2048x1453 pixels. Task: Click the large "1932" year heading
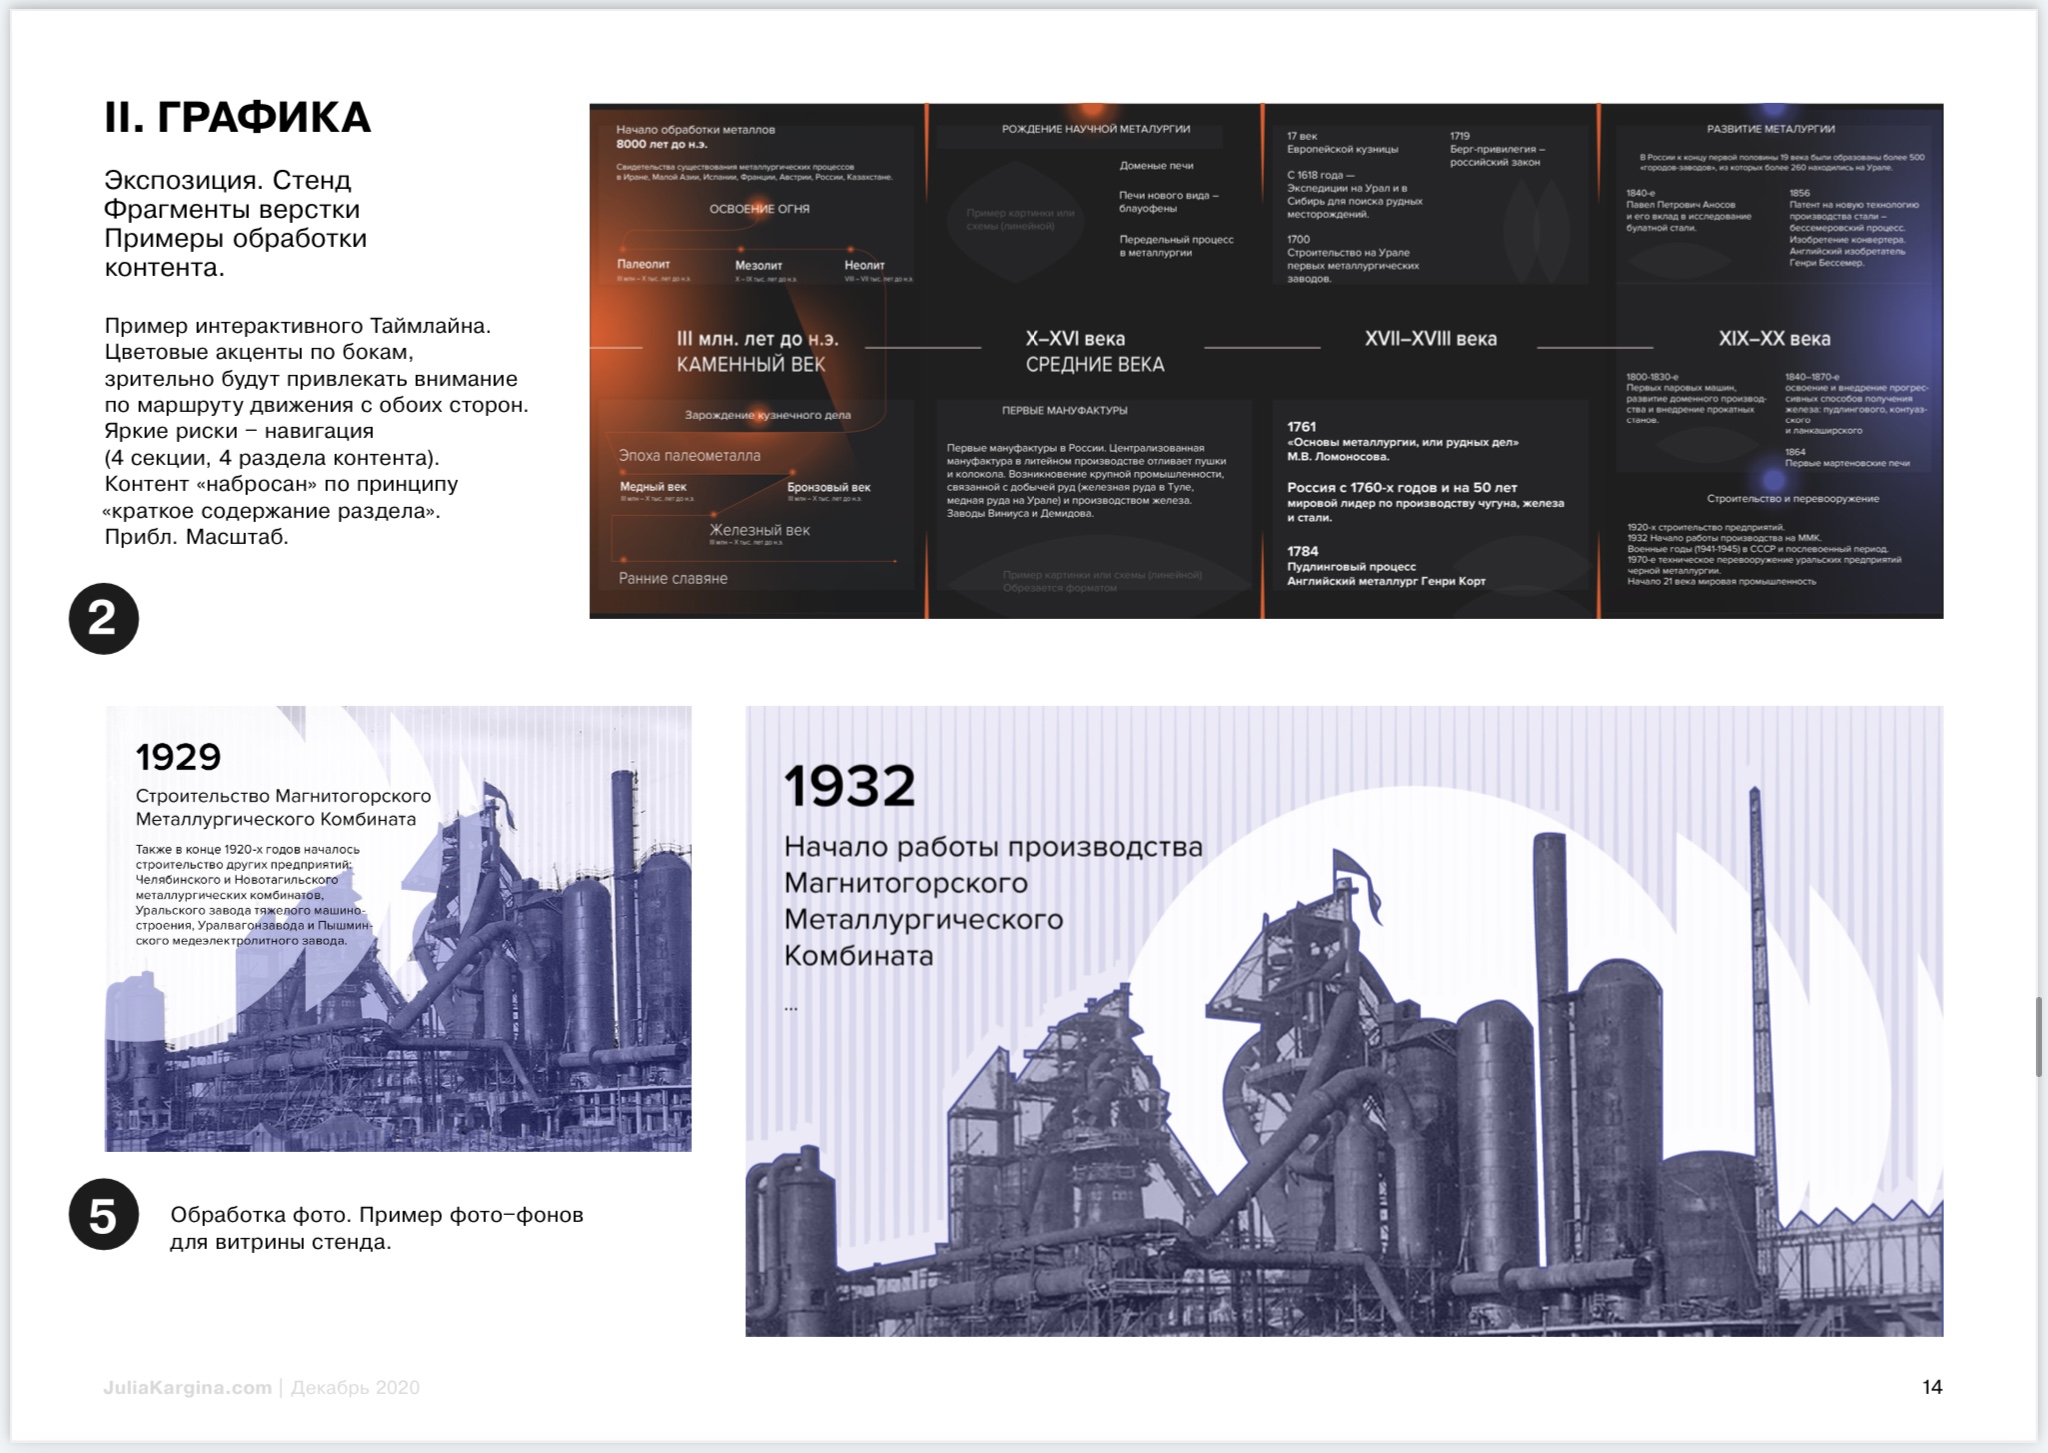click(850, 786)
